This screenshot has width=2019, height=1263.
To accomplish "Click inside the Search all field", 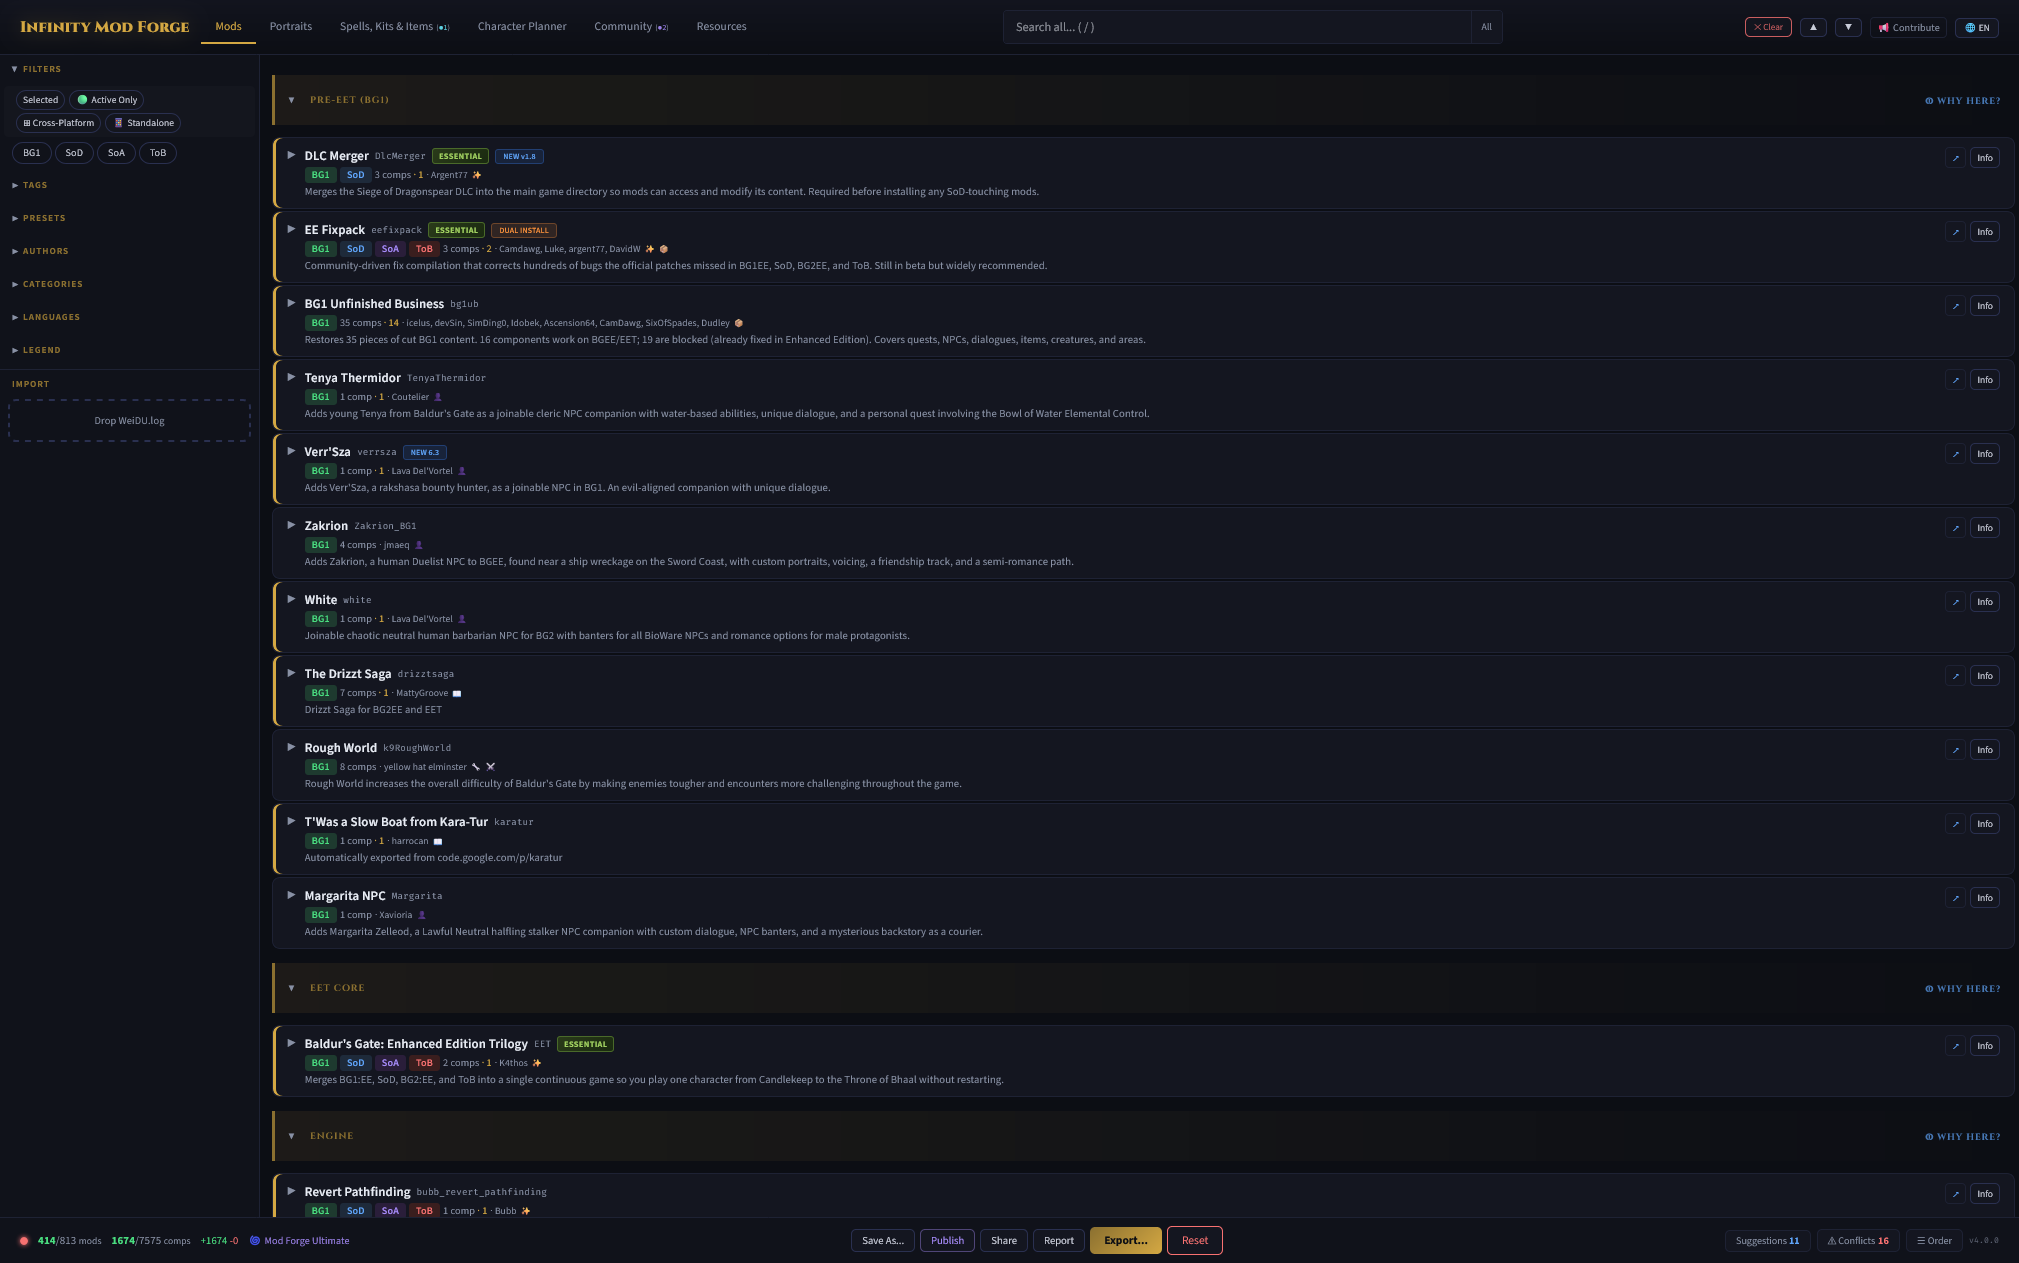I will (1237, 27).
